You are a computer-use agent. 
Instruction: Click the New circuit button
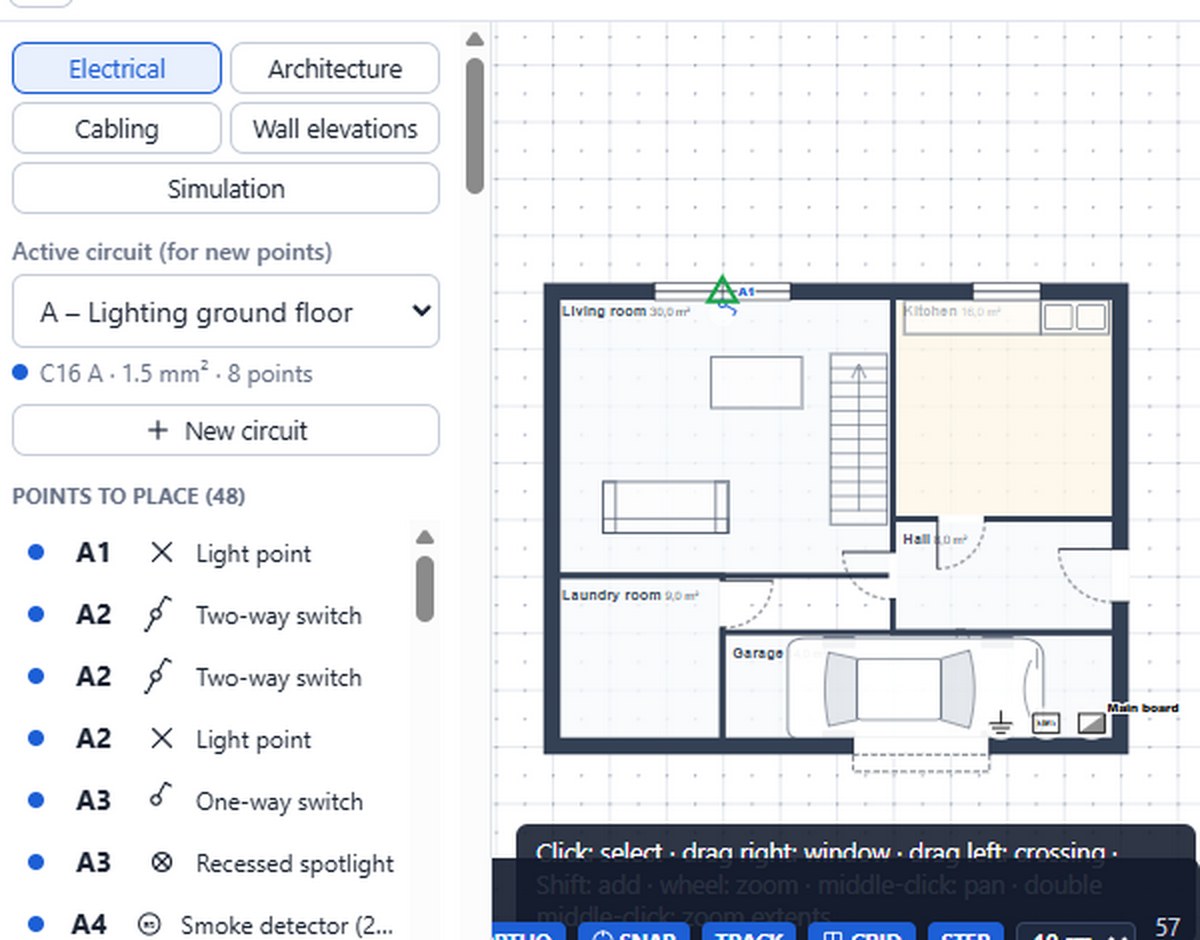coord(226,431)
